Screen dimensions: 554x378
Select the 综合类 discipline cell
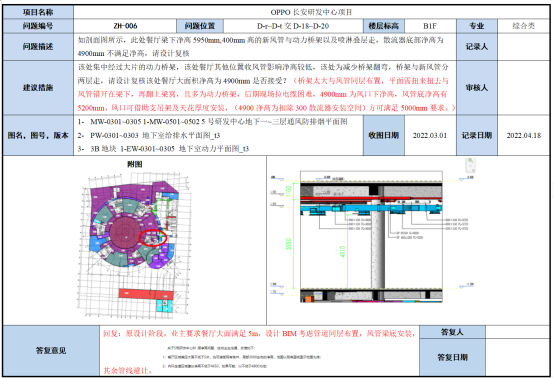coord(523,26)
